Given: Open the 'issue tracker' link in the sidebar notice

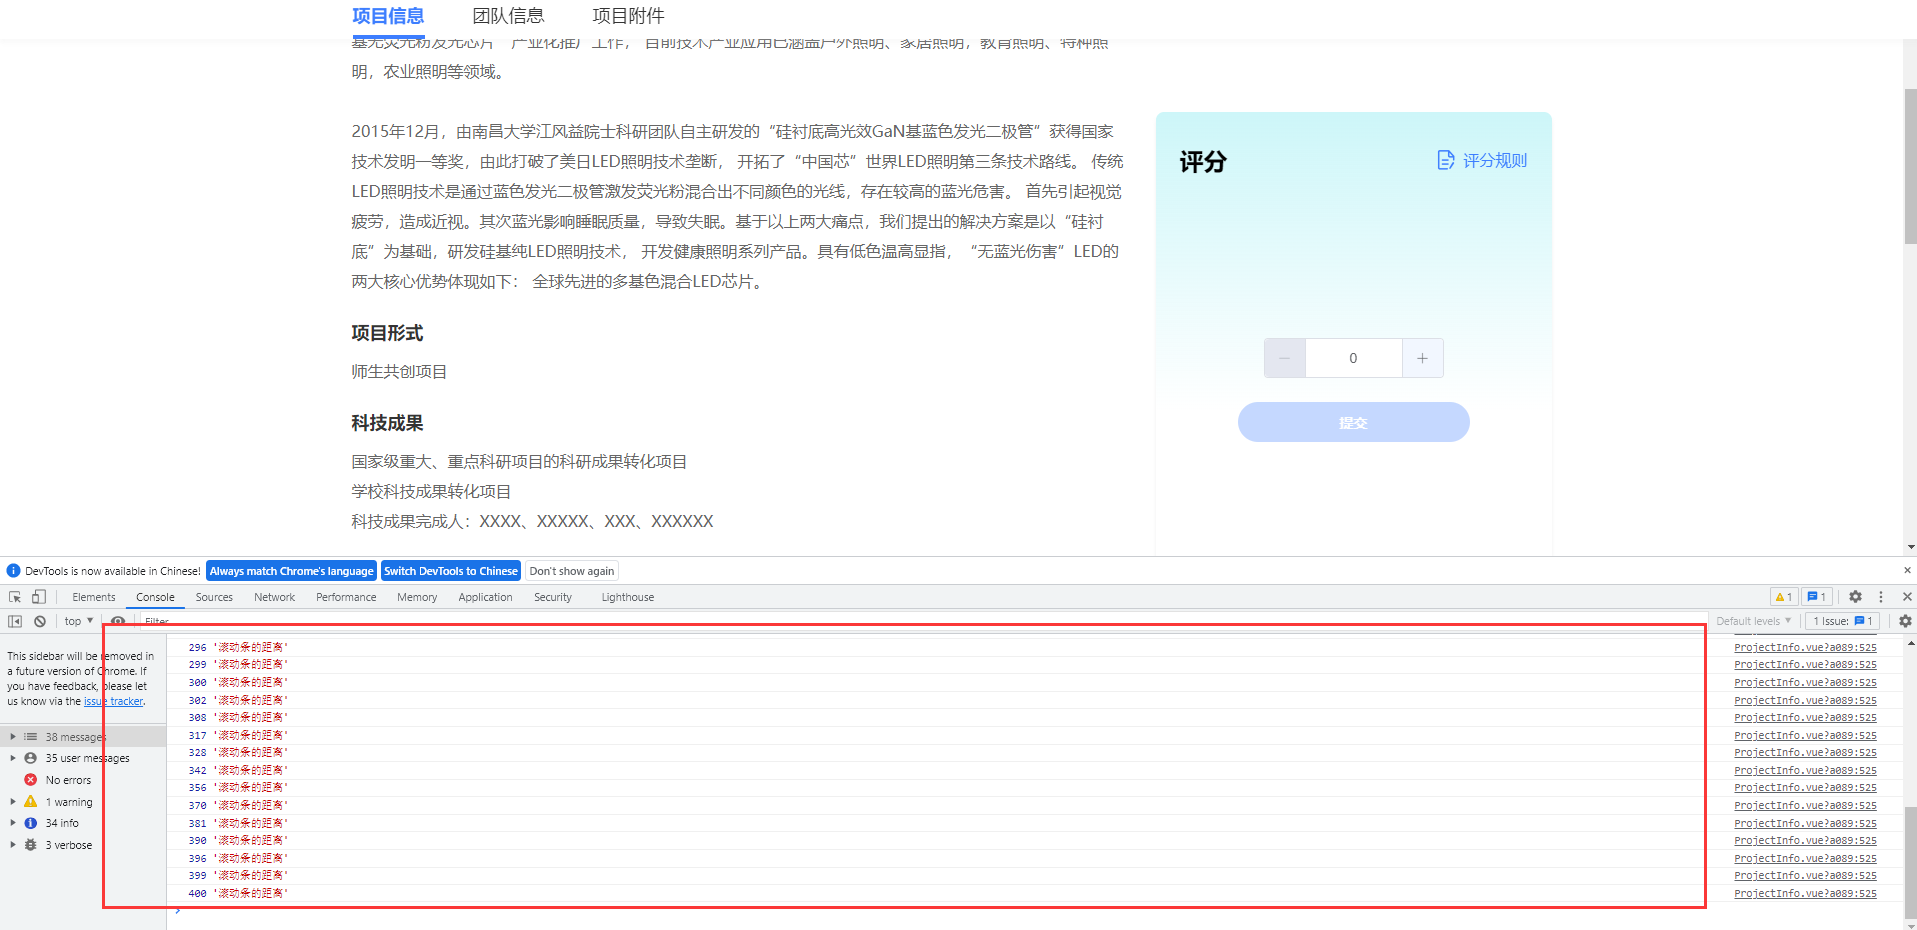Looking at the screenshot, I should (x=114, y=701).
